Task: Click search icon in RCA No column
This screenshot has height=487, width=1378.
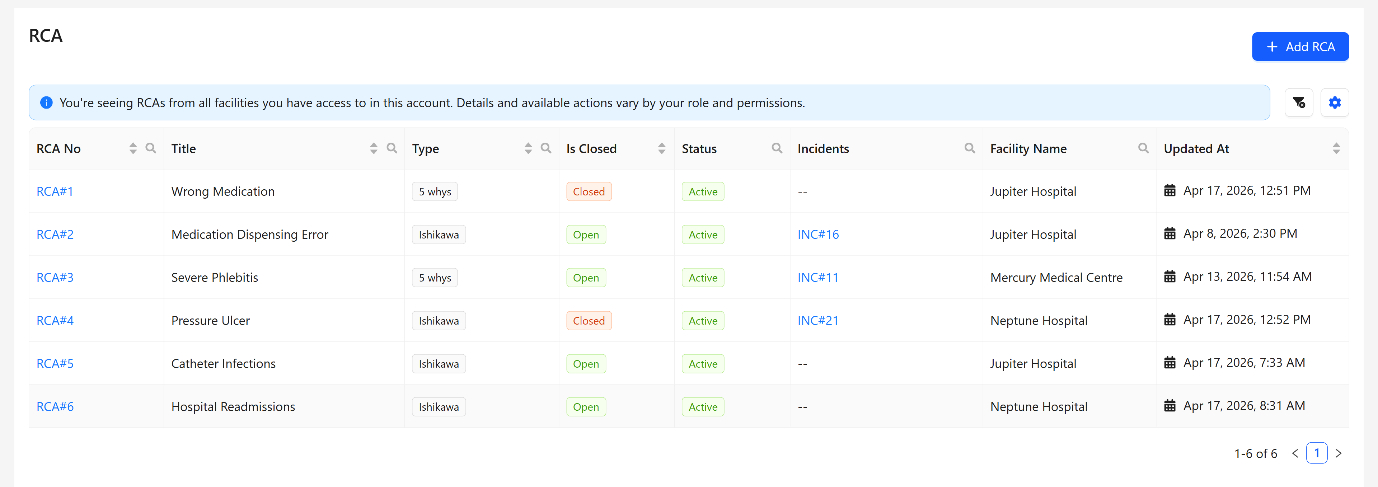Action: (151, 148)
